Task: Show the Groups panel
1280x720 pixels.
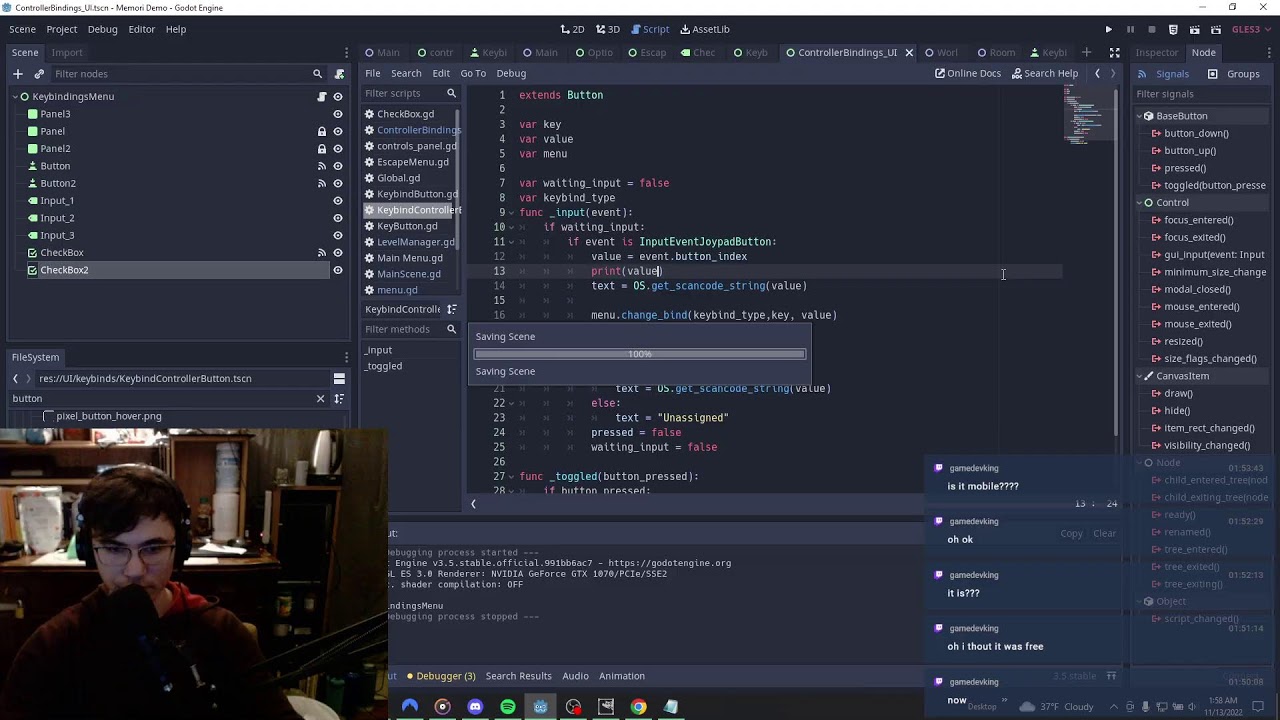Action: [1234, 73]
